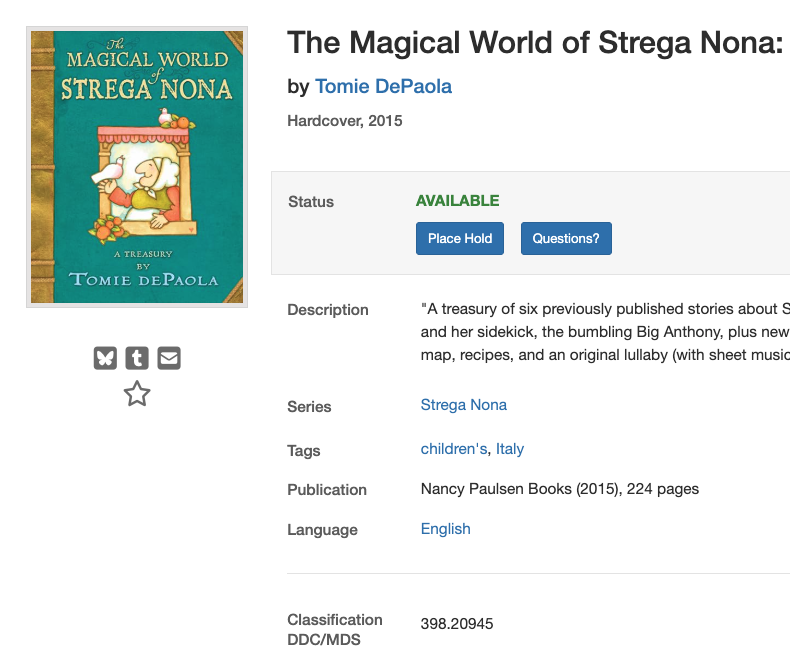Screen dimensions: 790x663
Task: Select the AVAILABLE status text
Action: click(457, 201)
